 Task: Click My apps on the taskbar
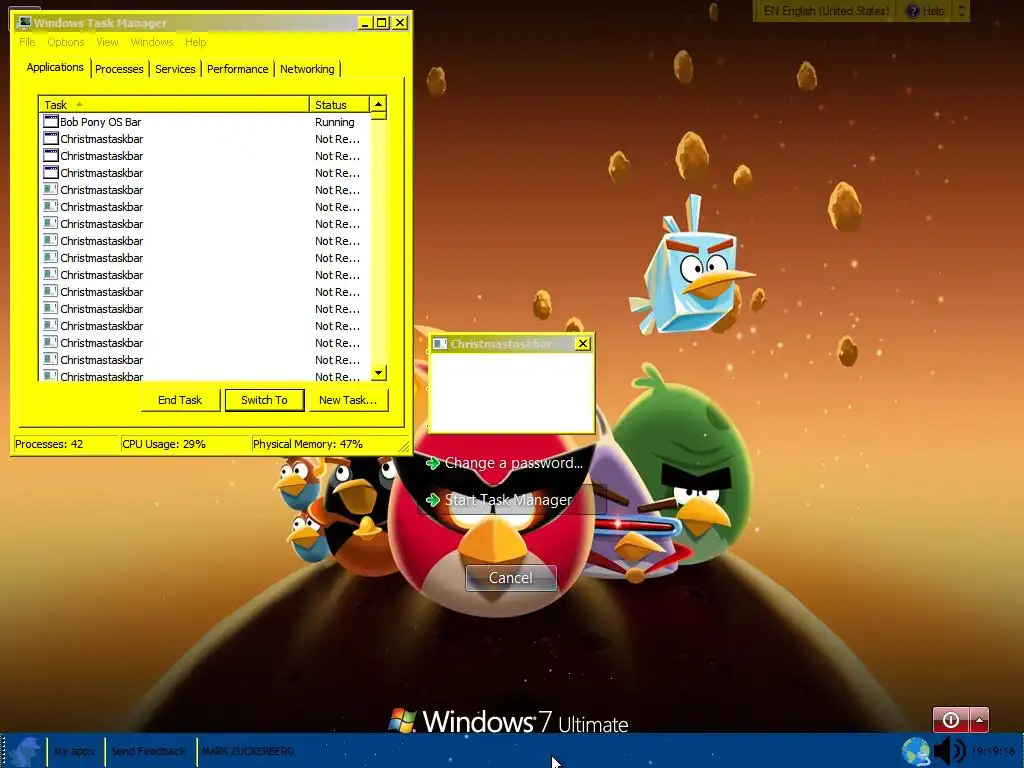(x=74, y=752)
